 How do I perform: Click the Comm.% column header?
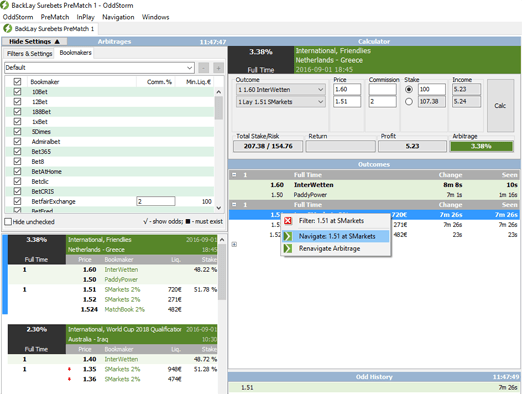[x=159, y=82]
